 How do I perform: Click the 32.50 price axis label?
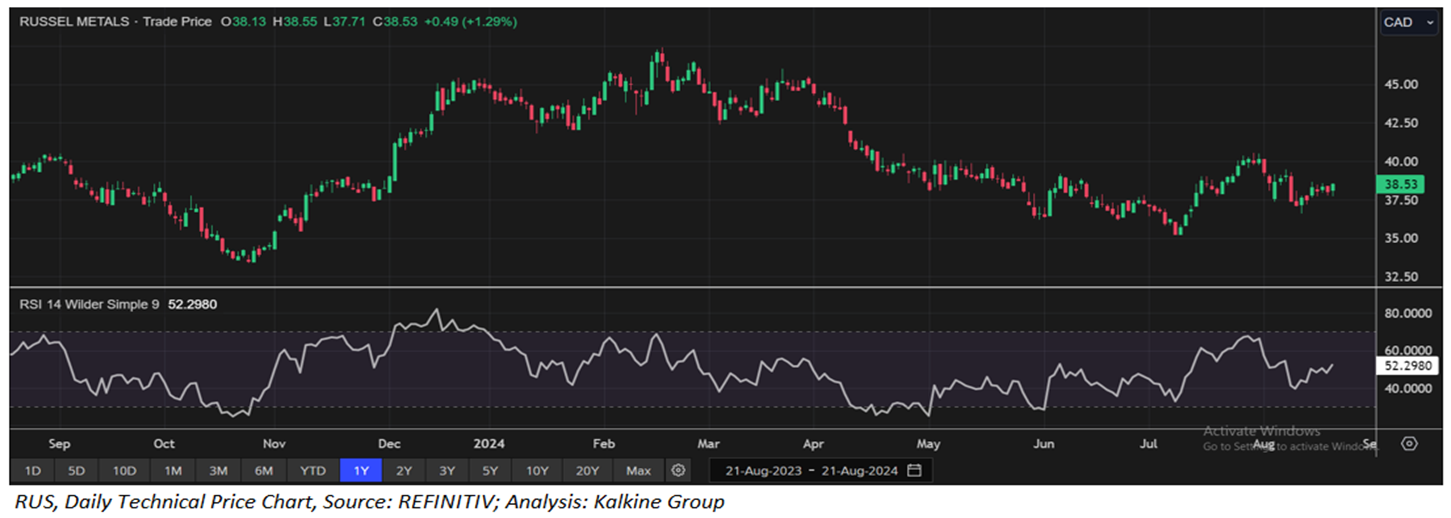(1401, 276)
